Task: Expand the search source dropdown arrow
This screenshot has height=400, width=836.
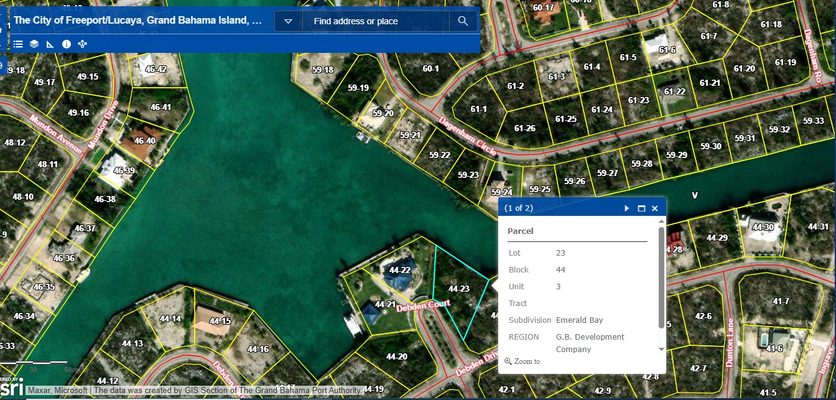Action: coord(288,21)
